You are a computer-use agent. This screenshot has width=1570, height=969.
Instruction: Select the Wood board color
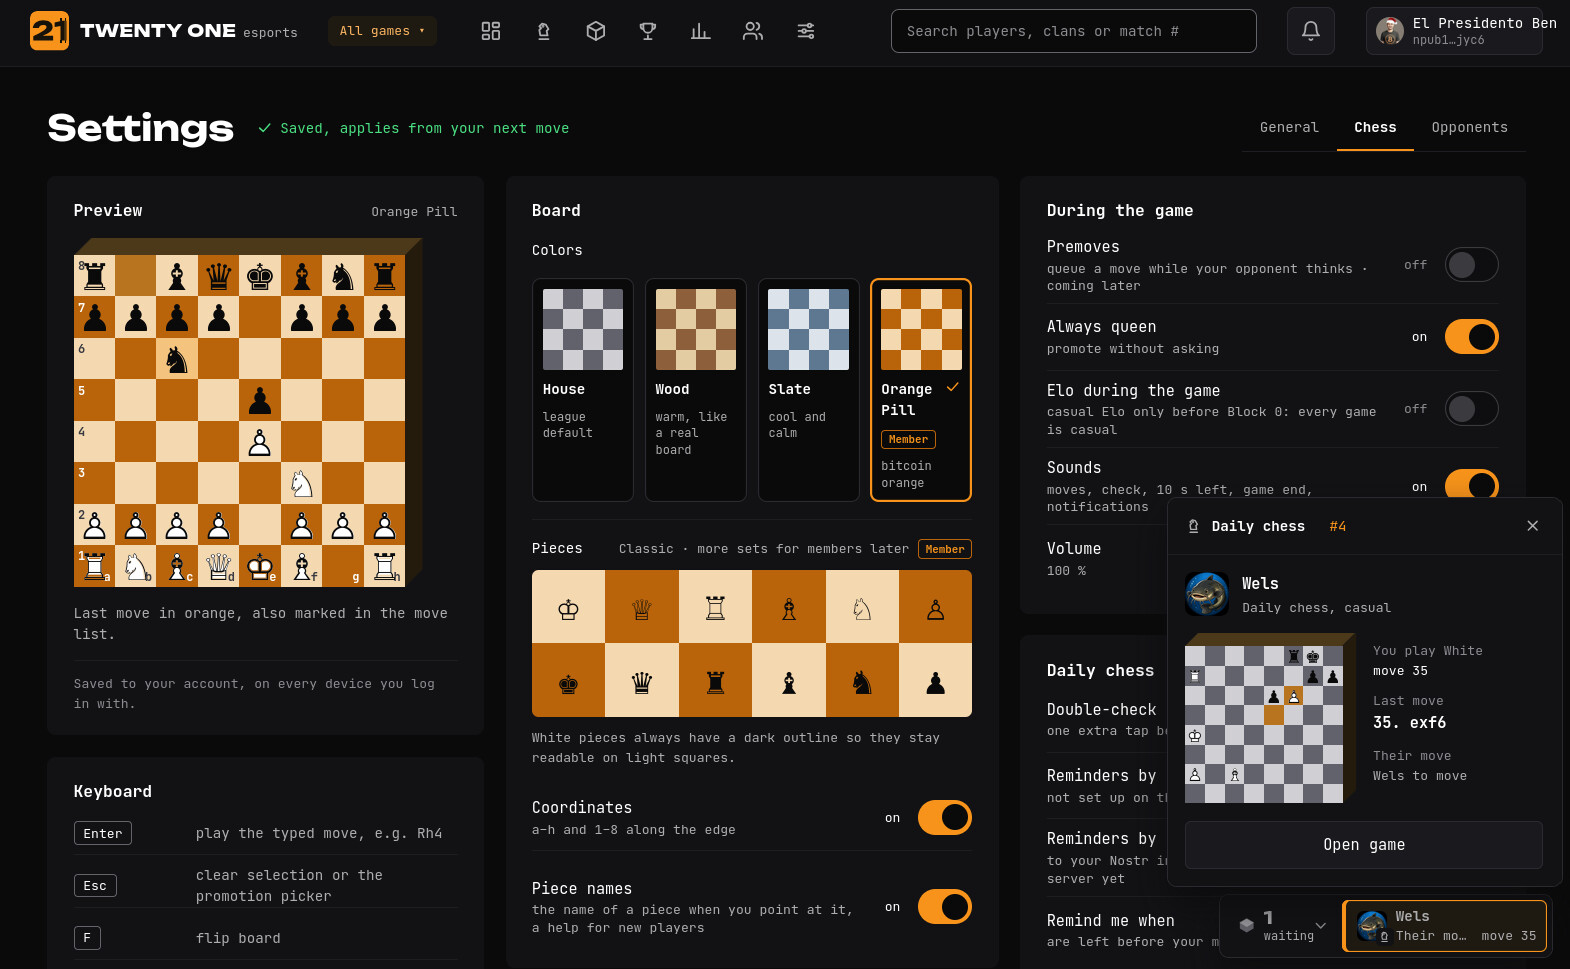[x=696, y=390]
